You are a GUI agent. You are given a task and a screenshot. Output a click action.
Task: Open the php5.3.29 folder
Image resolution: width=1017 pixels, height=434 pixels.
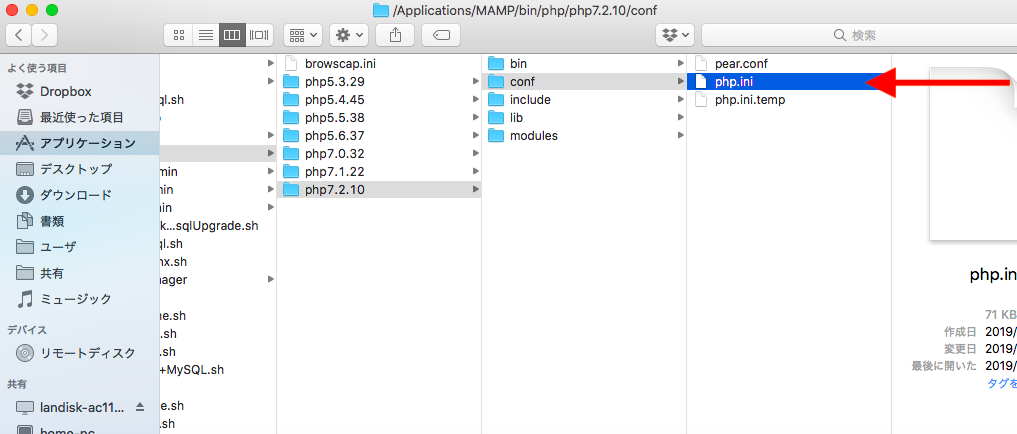pyautogui.click(x=378, y=82)
